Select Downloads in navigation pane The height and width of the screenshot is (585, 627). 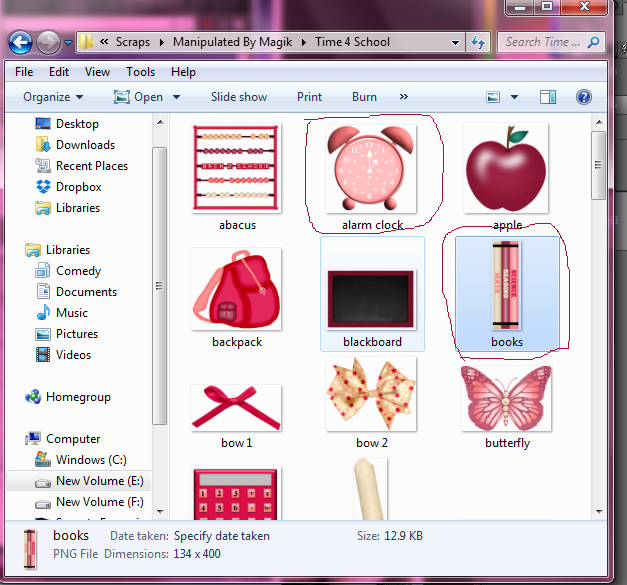click(75, 145)
